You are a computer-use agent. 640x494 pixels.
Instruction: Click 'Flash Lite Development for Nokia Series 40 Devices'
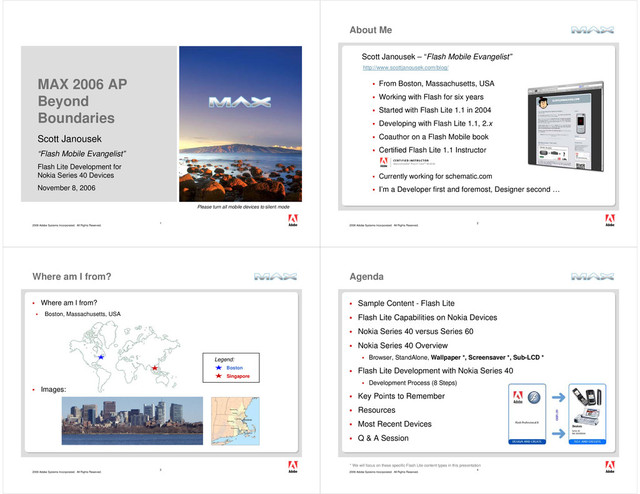coord(80,171)
